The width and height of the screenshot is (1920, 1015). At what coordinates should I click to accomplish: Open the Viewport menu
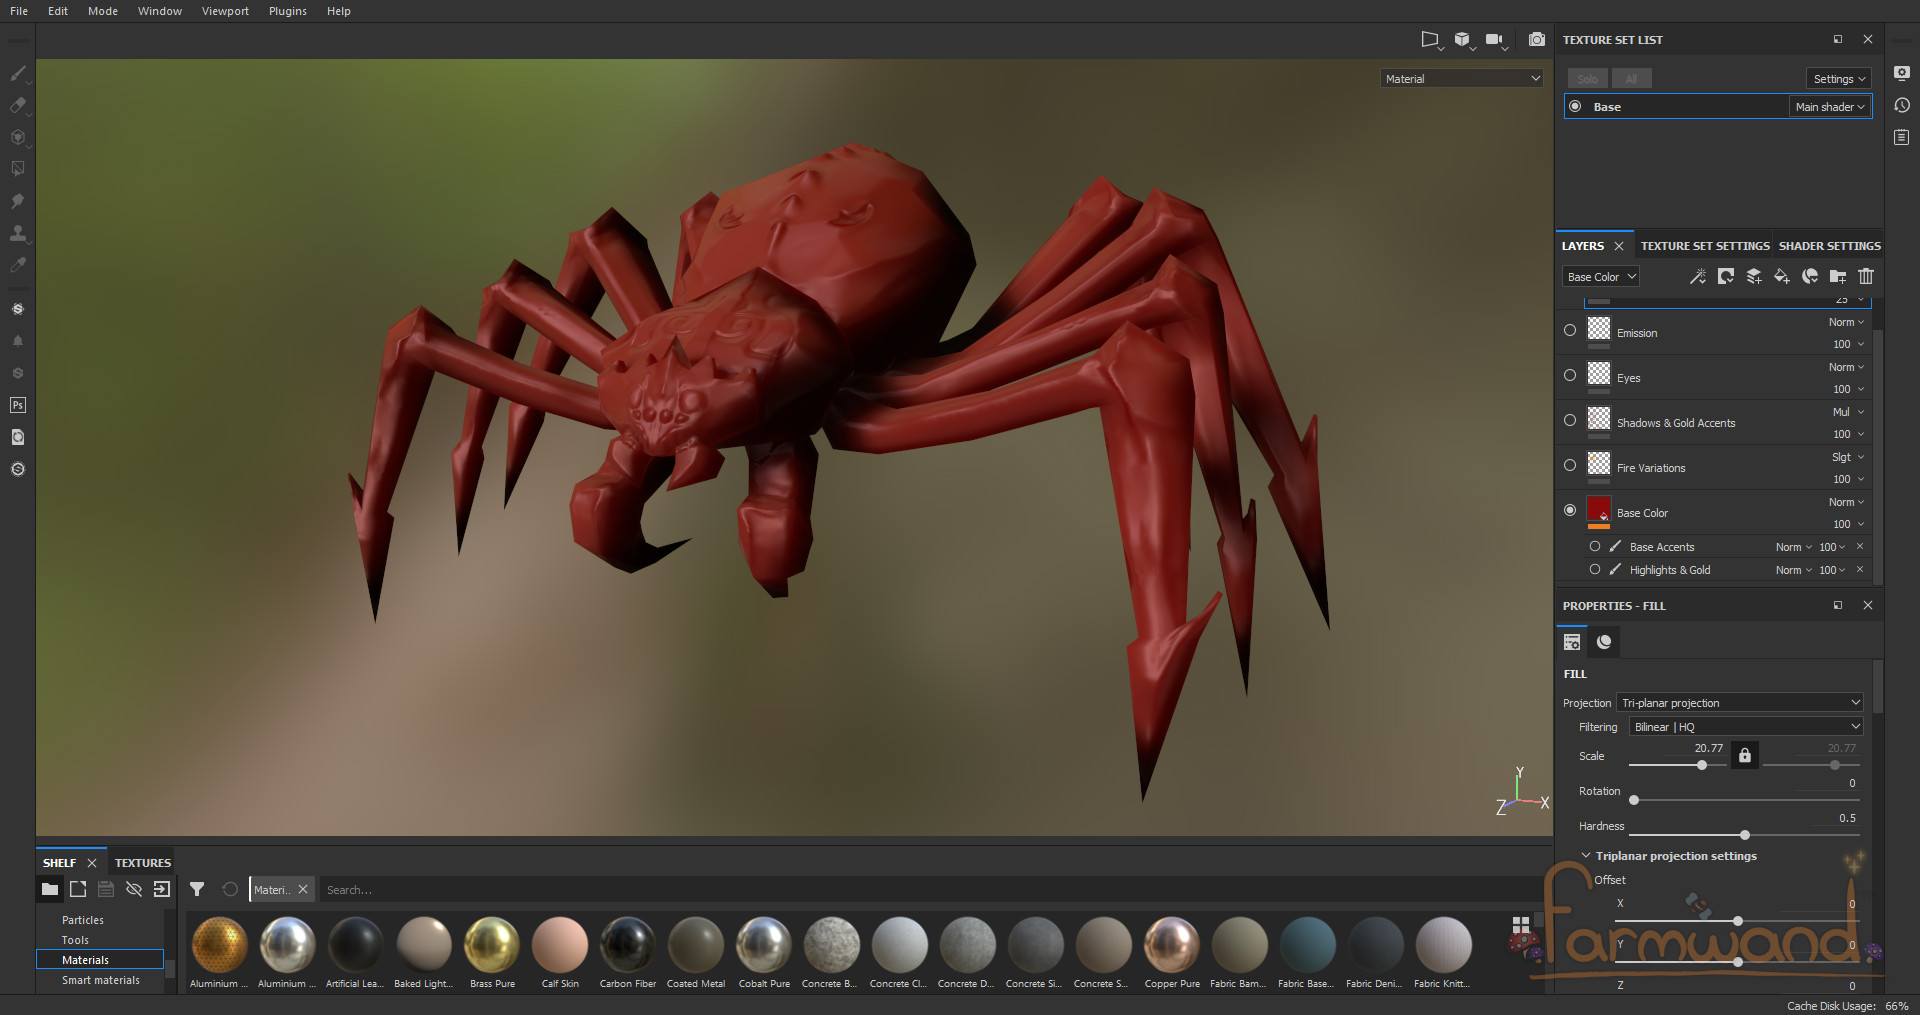[225, 11]
